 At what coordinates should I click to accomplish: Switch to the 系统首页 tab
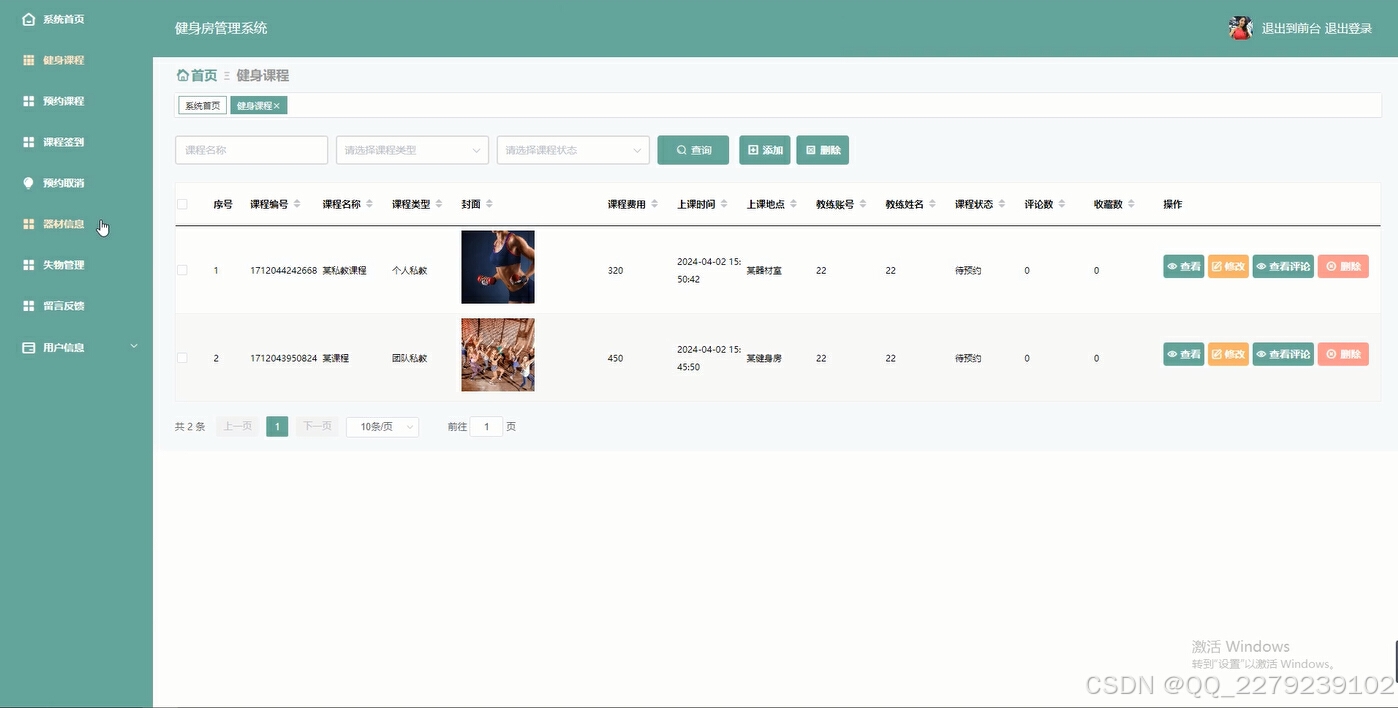tap(201, 104)
